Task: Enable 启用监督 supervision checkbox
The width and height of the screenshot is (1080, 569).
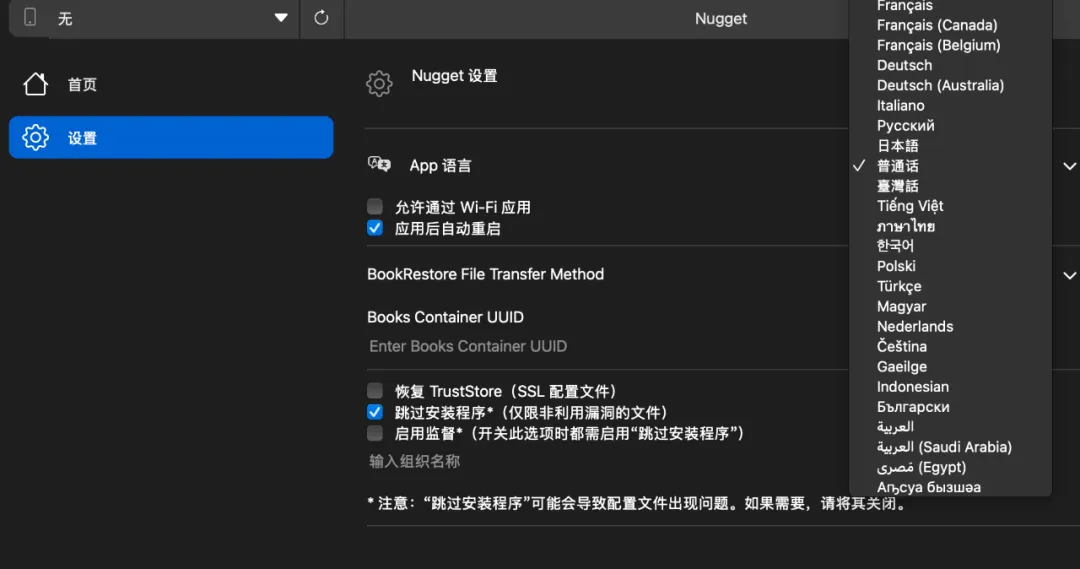Action: click(x=375, y=433)
